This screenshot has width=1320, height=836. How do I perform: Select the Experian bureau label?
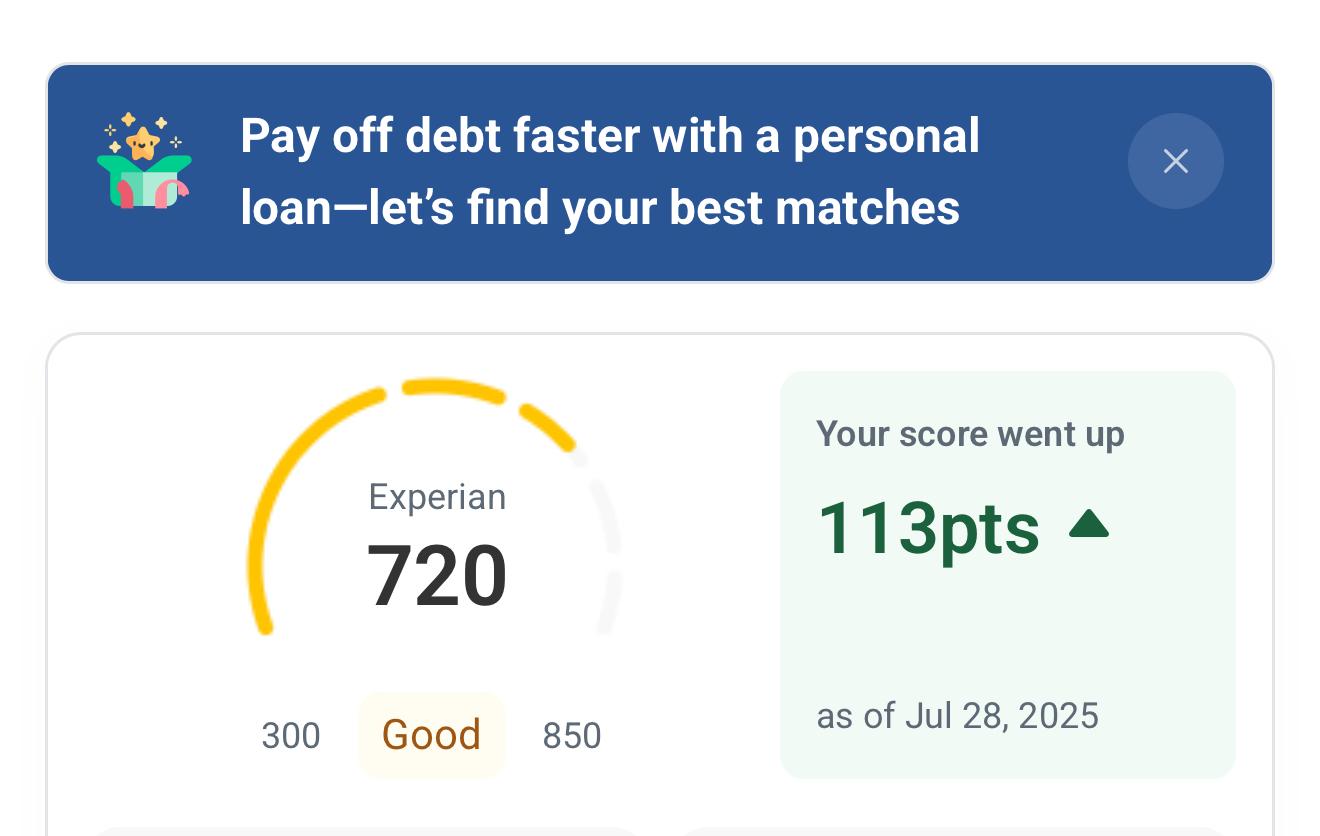pos(437,497)
